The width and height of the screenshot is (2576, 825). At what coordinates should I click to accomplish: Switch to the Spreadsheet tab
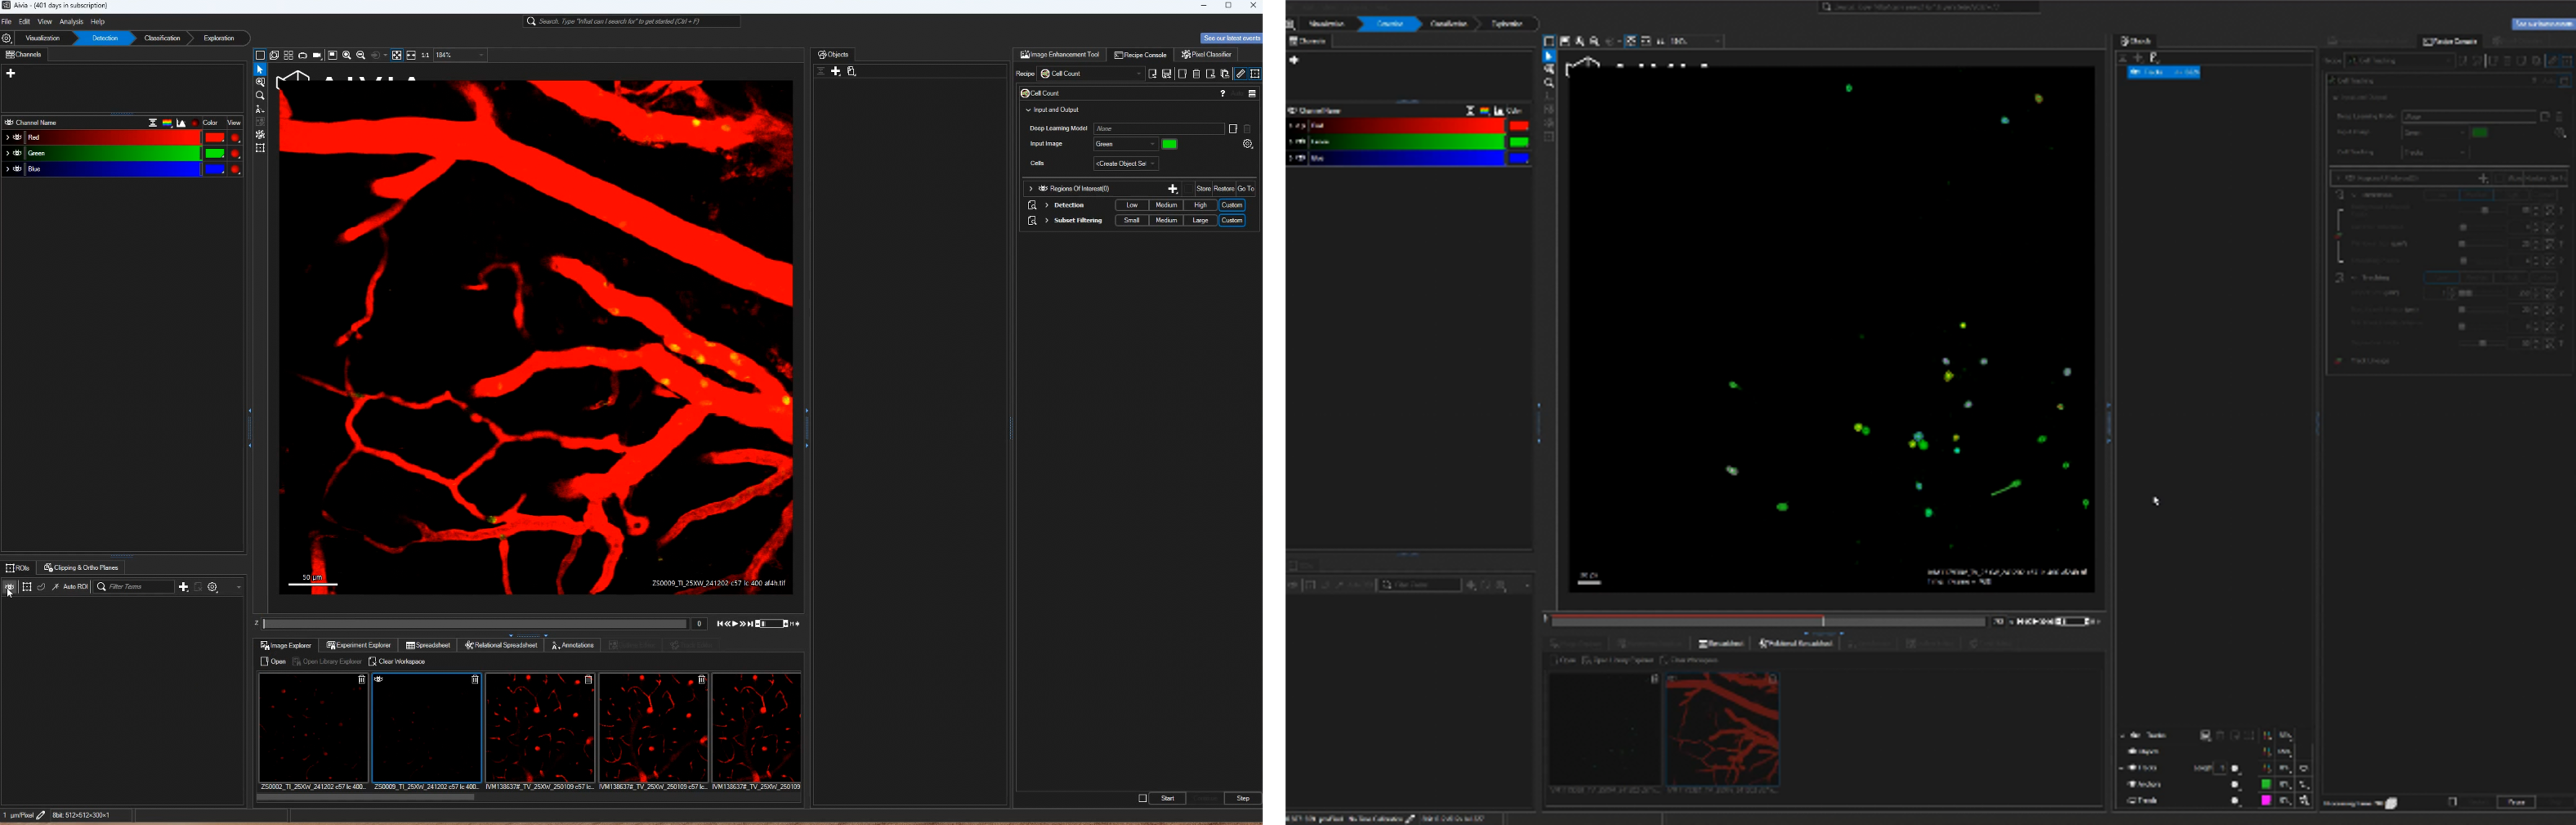click(x=428, y=646)
